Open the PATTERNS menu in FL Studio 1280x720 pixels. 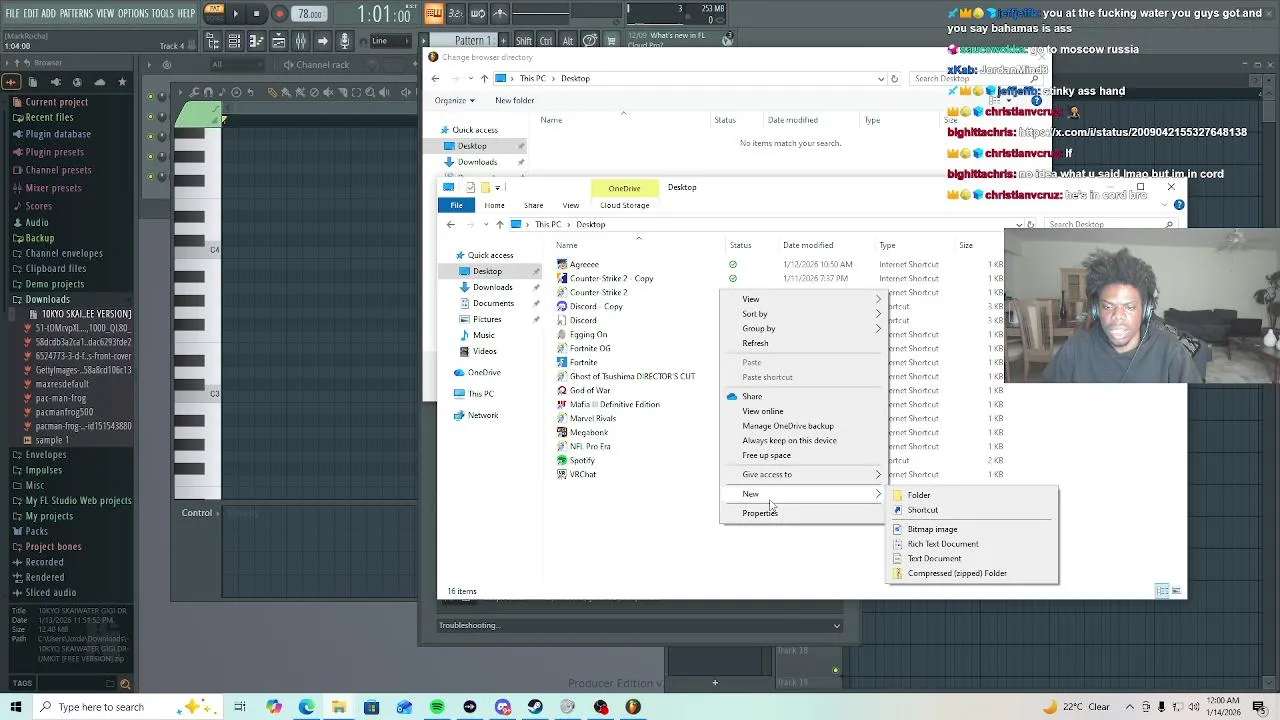click(76, 13)
